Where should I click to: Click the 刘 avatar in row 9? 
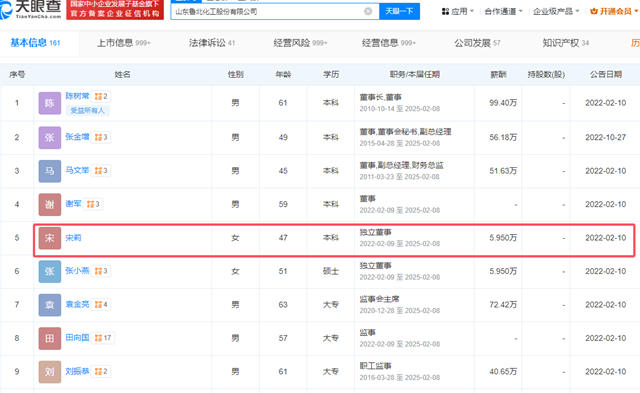pos(50,372)
